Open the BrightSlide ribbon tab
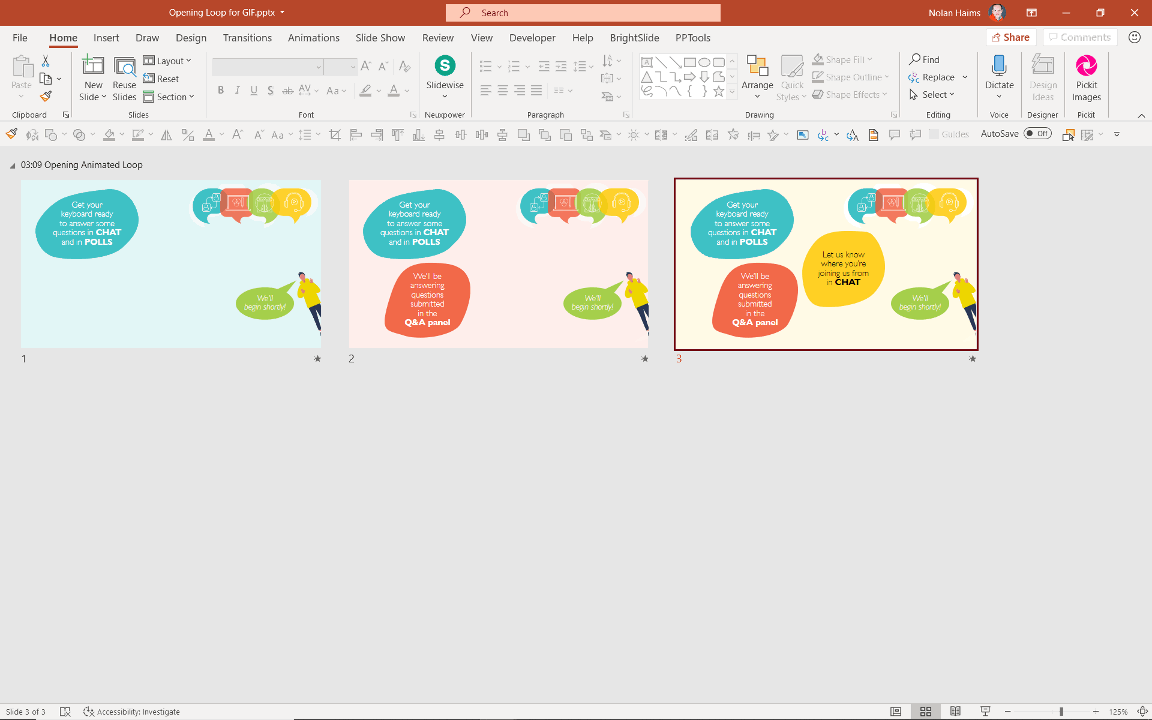Screen dimensions: 1152x720 (x=634, y=37)
